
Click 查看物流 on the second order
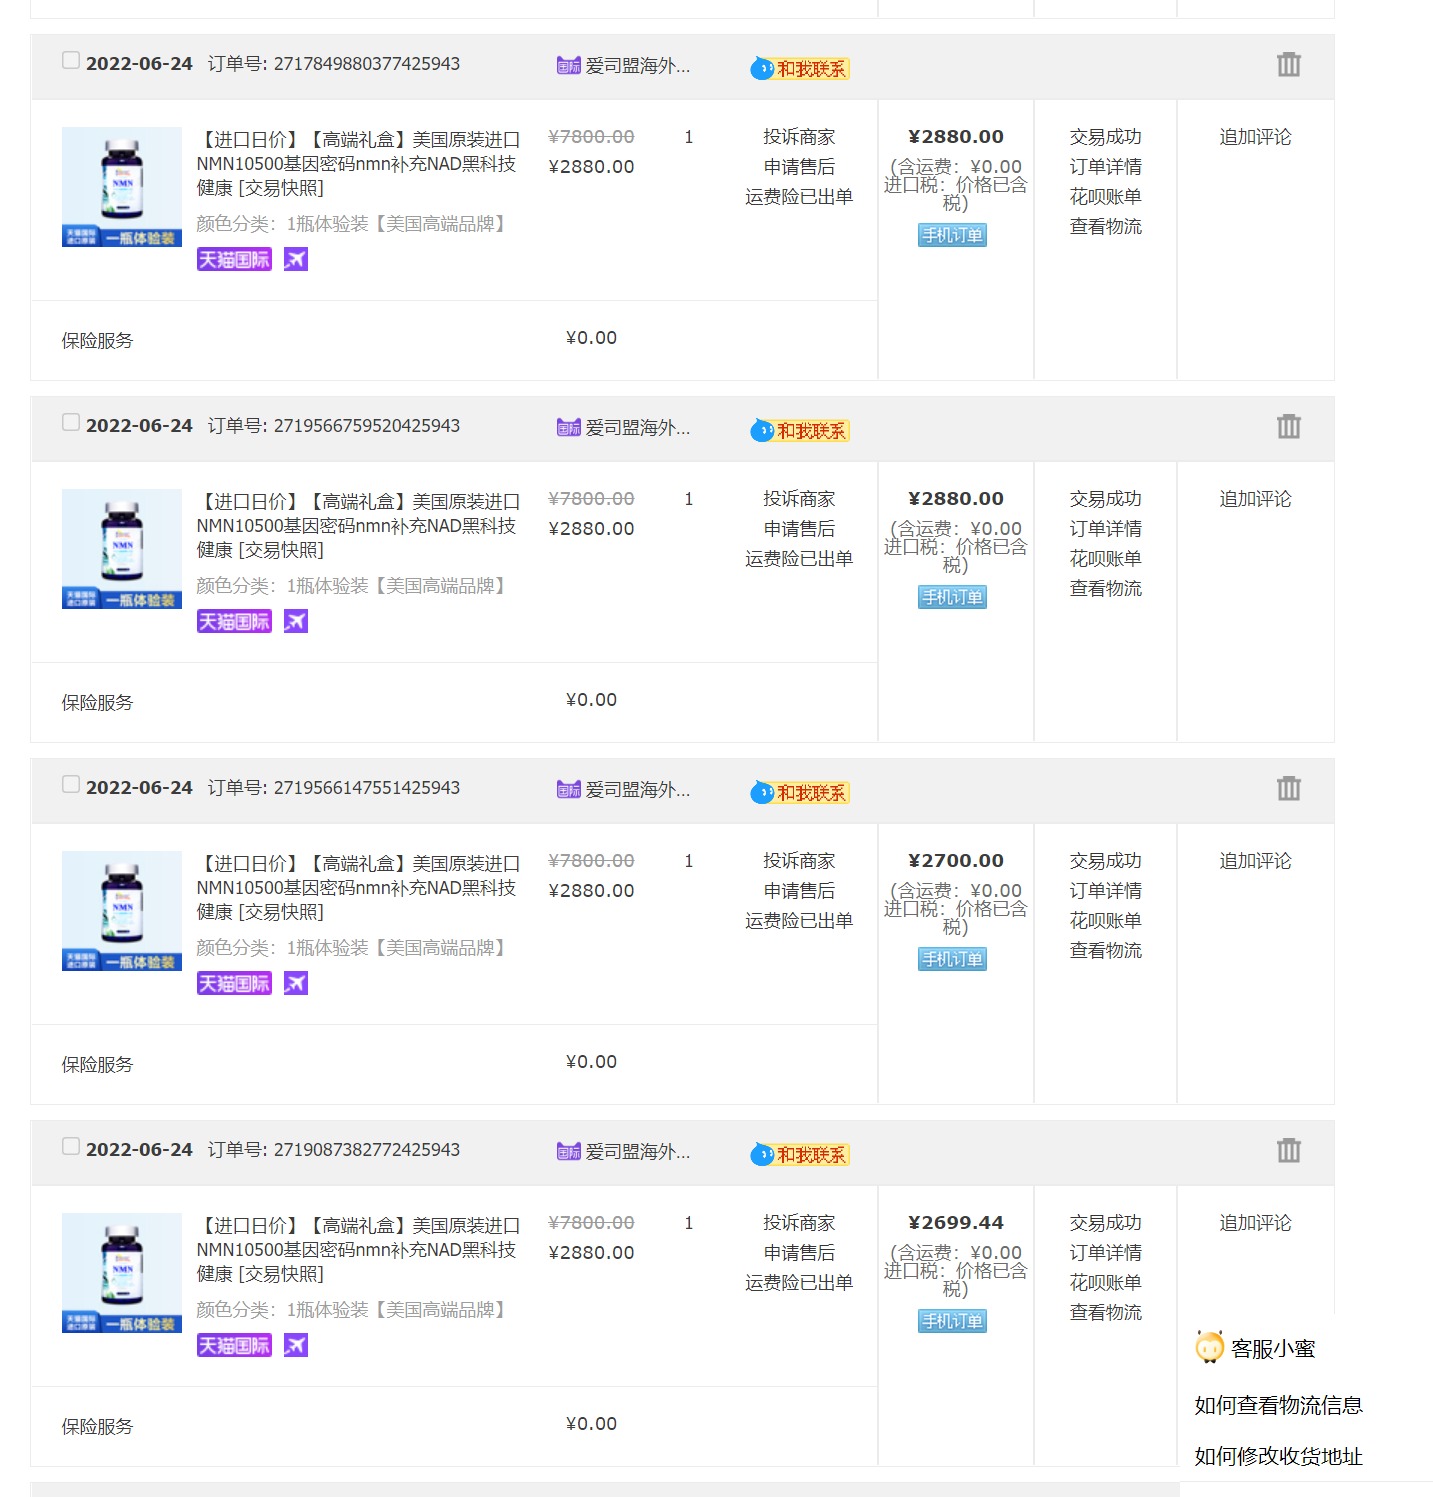(x=1106, y=589)
